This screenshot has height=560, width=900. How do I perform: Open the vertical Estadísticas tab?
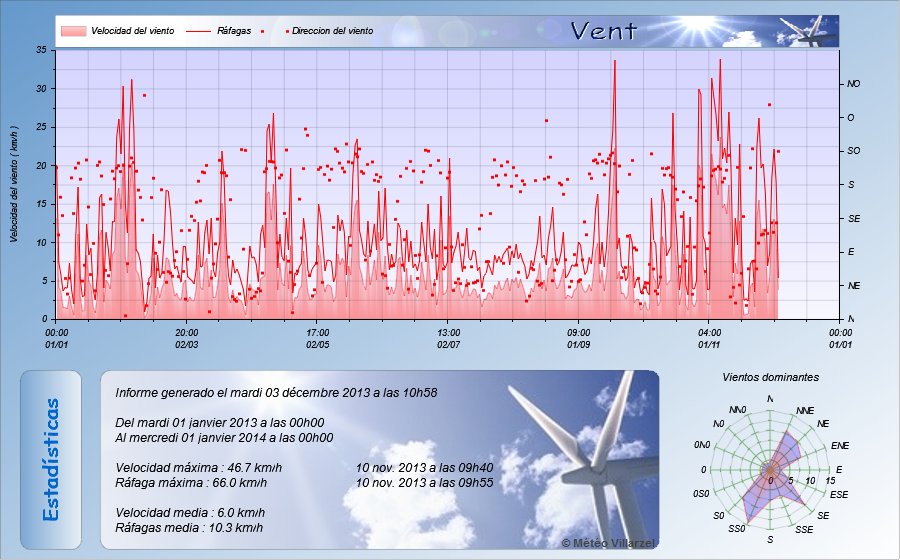51,459
